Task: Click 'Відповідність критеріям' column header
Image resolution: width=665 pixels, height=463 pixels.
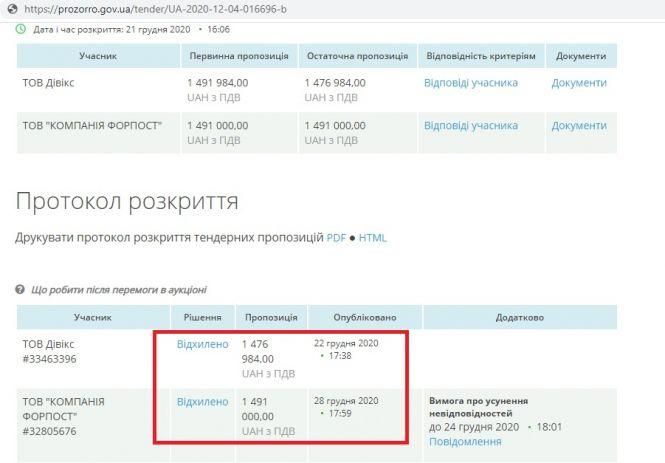Action: (x=481, y=56)
